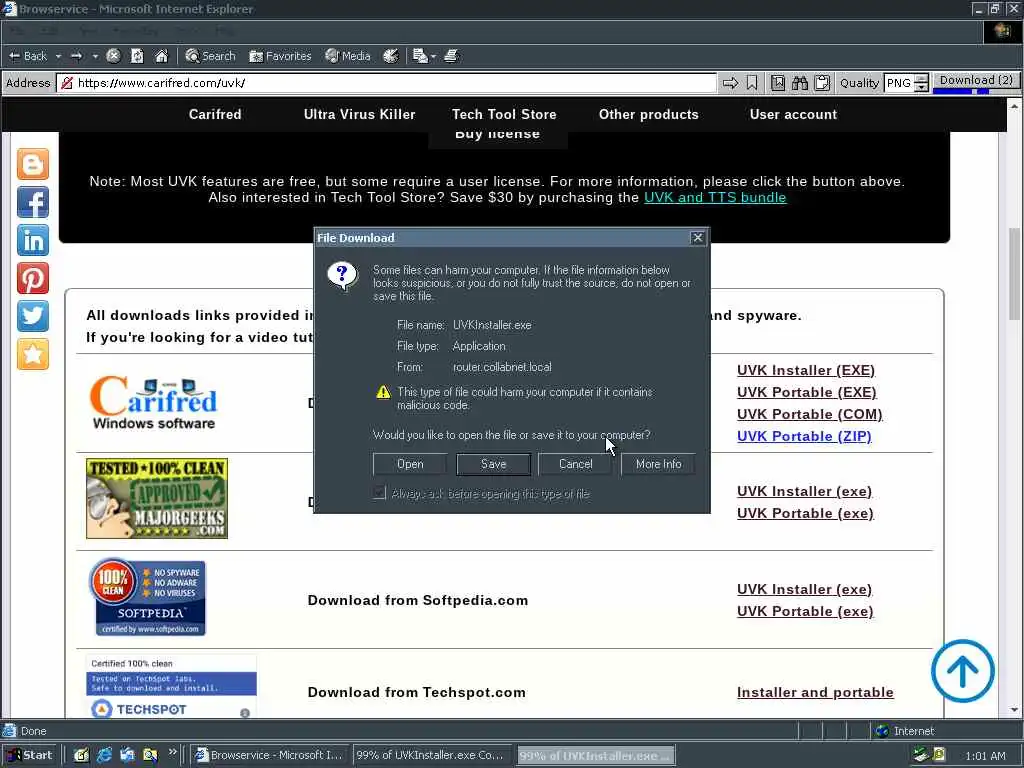Click Techspot Installer and portable link
Screen dimensions: 1024x768
(815, 692)
